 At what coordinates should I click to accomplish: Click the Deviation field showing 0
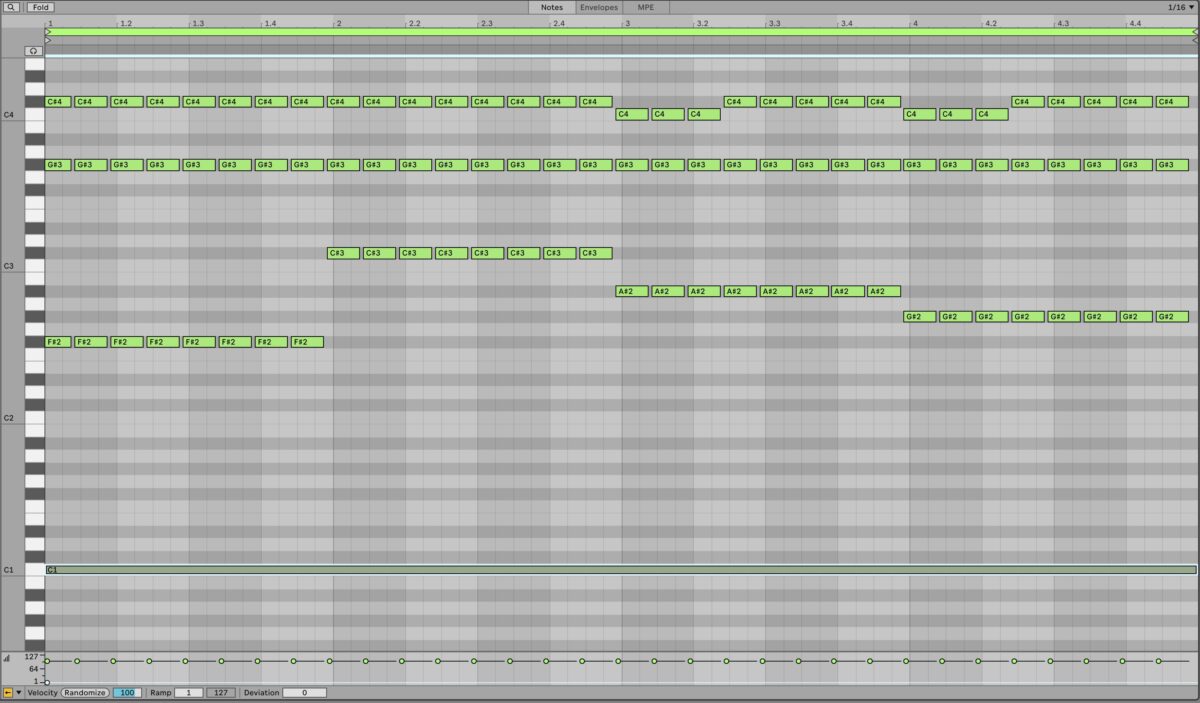(x=303, y=691)
